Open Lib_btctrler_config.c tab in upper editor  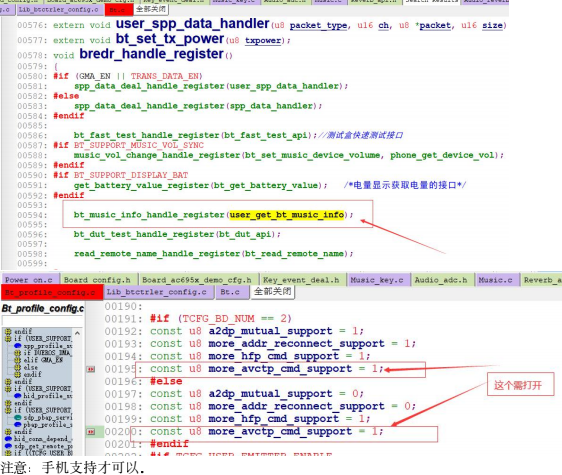[x=59, y=10]
